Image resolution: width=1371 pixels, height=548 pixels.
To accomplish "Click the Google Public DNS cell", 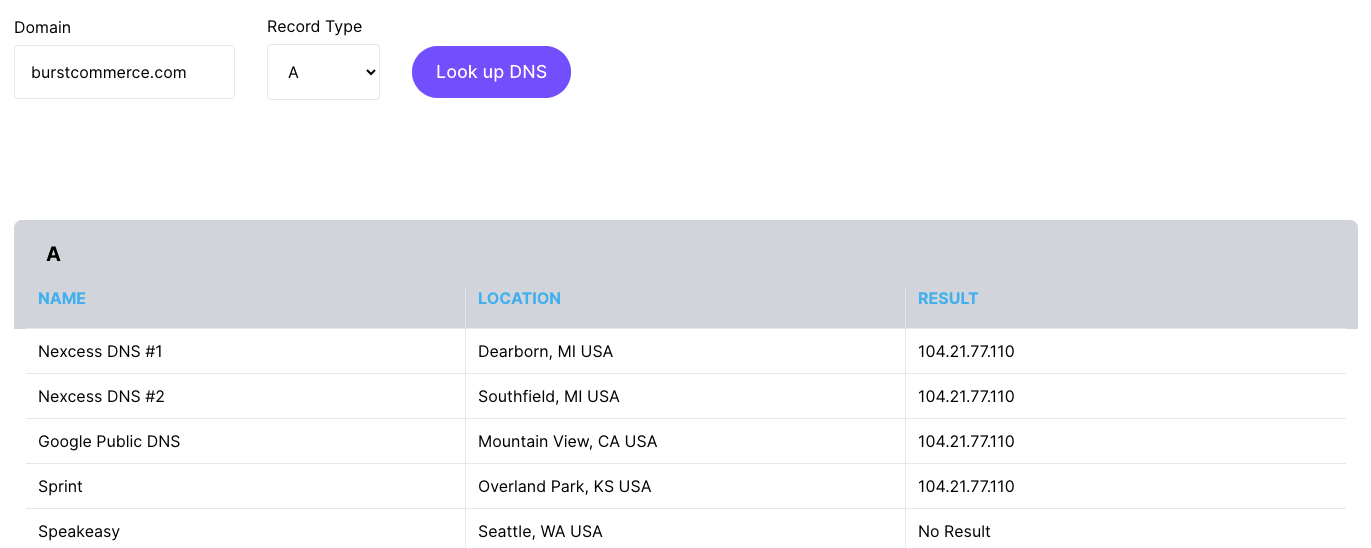I will tap(109, 441).
